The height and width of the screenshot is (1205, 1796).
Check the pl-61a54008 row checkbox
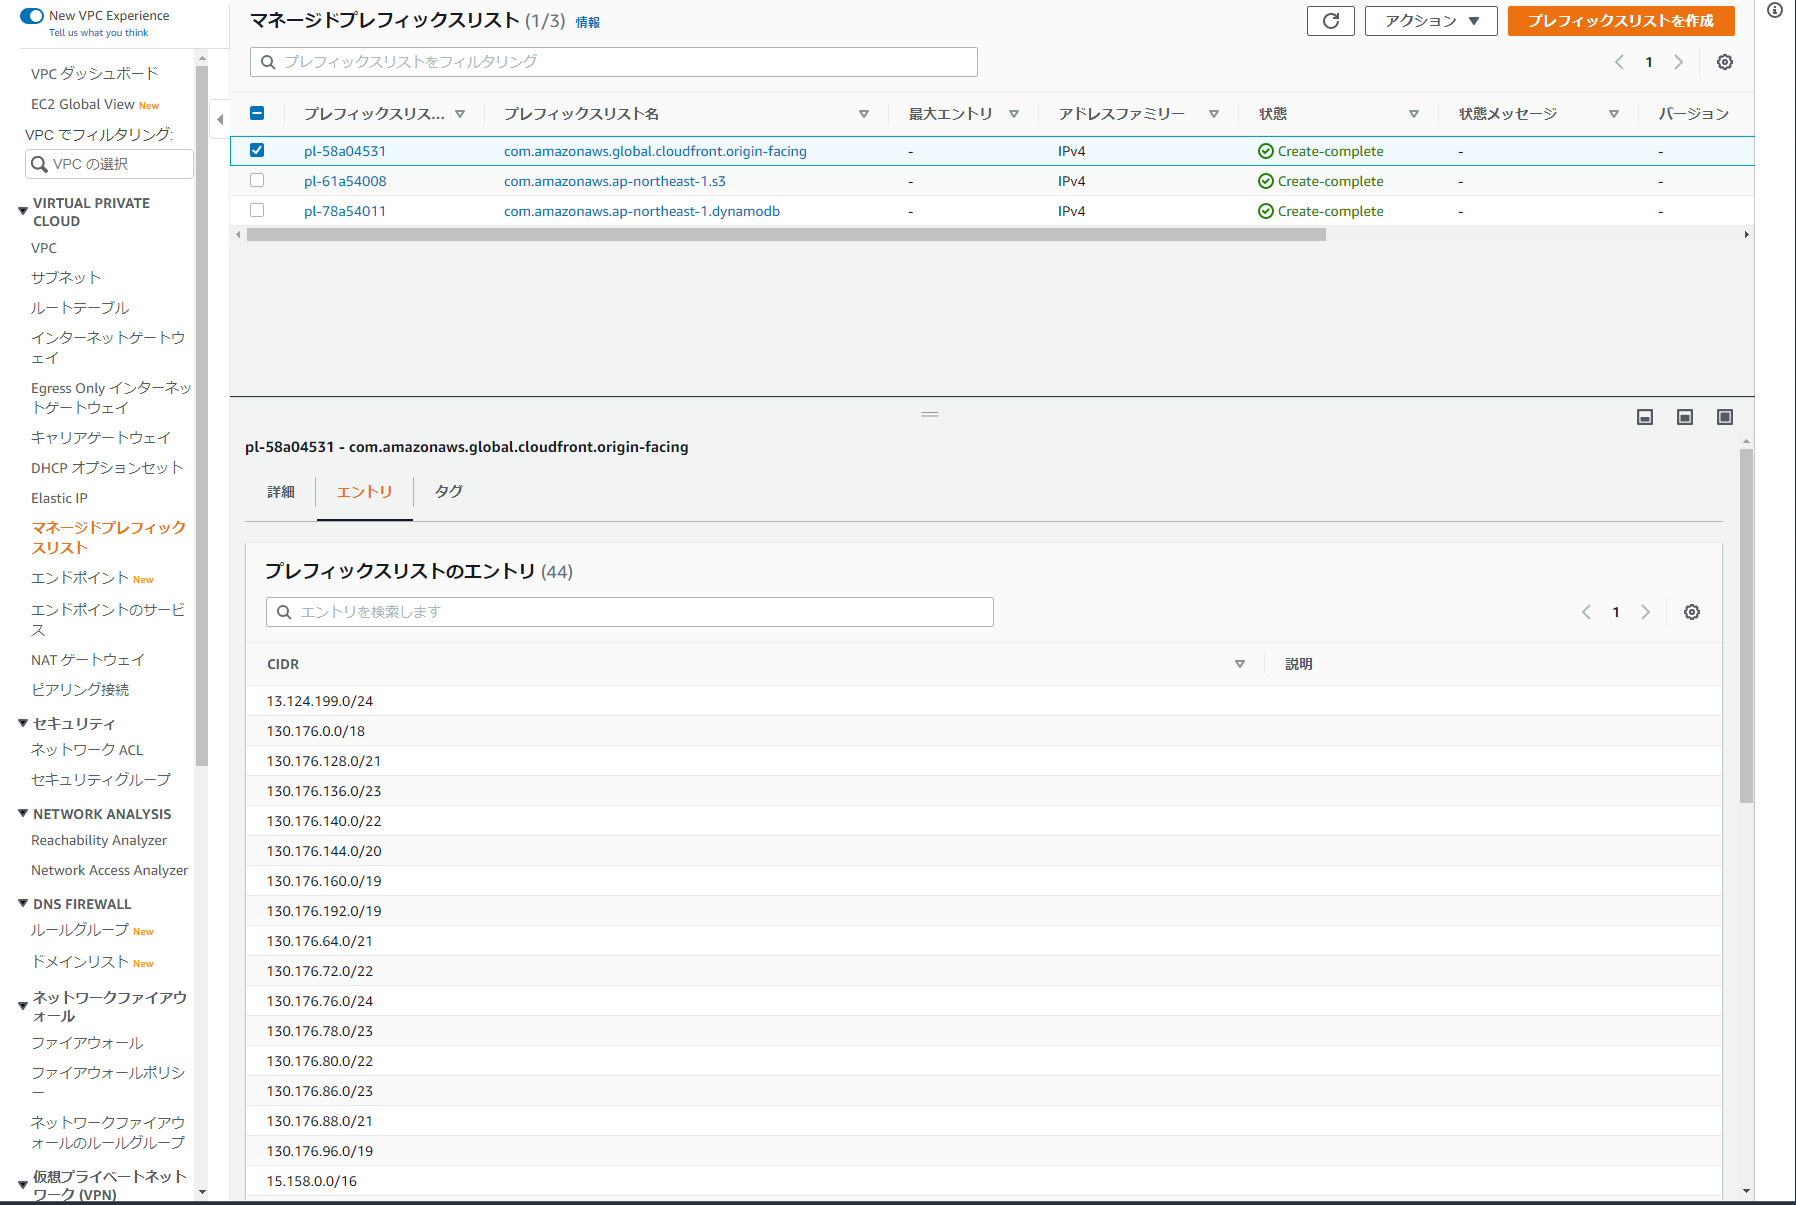[x=257, y=180]
